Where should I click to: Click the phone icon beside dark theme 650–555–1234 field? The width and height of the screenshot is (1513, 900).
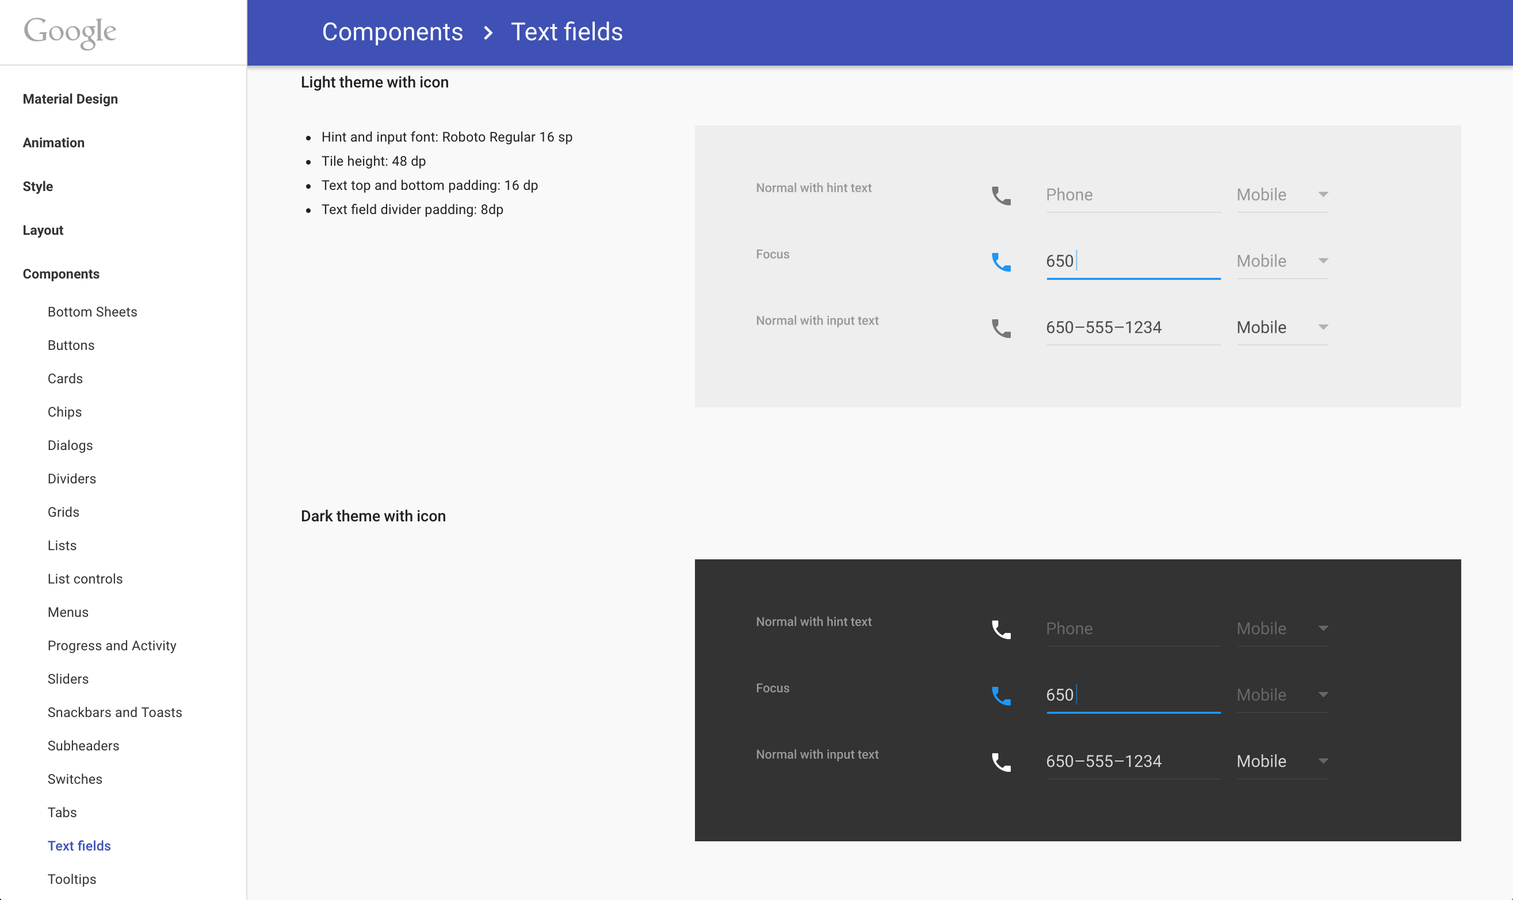(x=1001, y=762)
